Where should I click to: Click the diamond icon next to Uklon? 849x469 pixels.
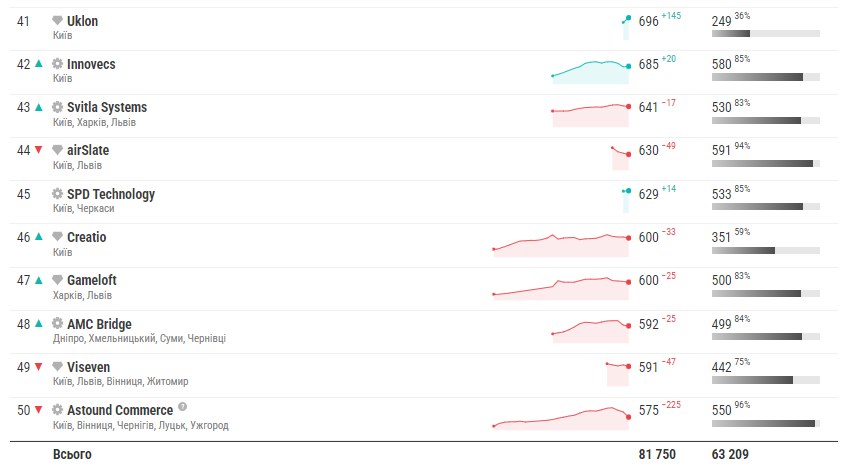[57, 21]
